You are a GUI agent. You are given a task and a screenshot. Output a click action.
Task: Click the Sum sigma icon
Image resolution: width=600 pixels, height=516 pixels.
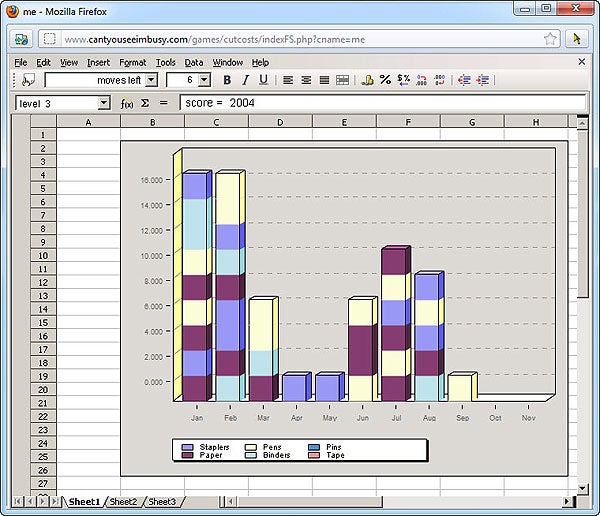(145, 103)
